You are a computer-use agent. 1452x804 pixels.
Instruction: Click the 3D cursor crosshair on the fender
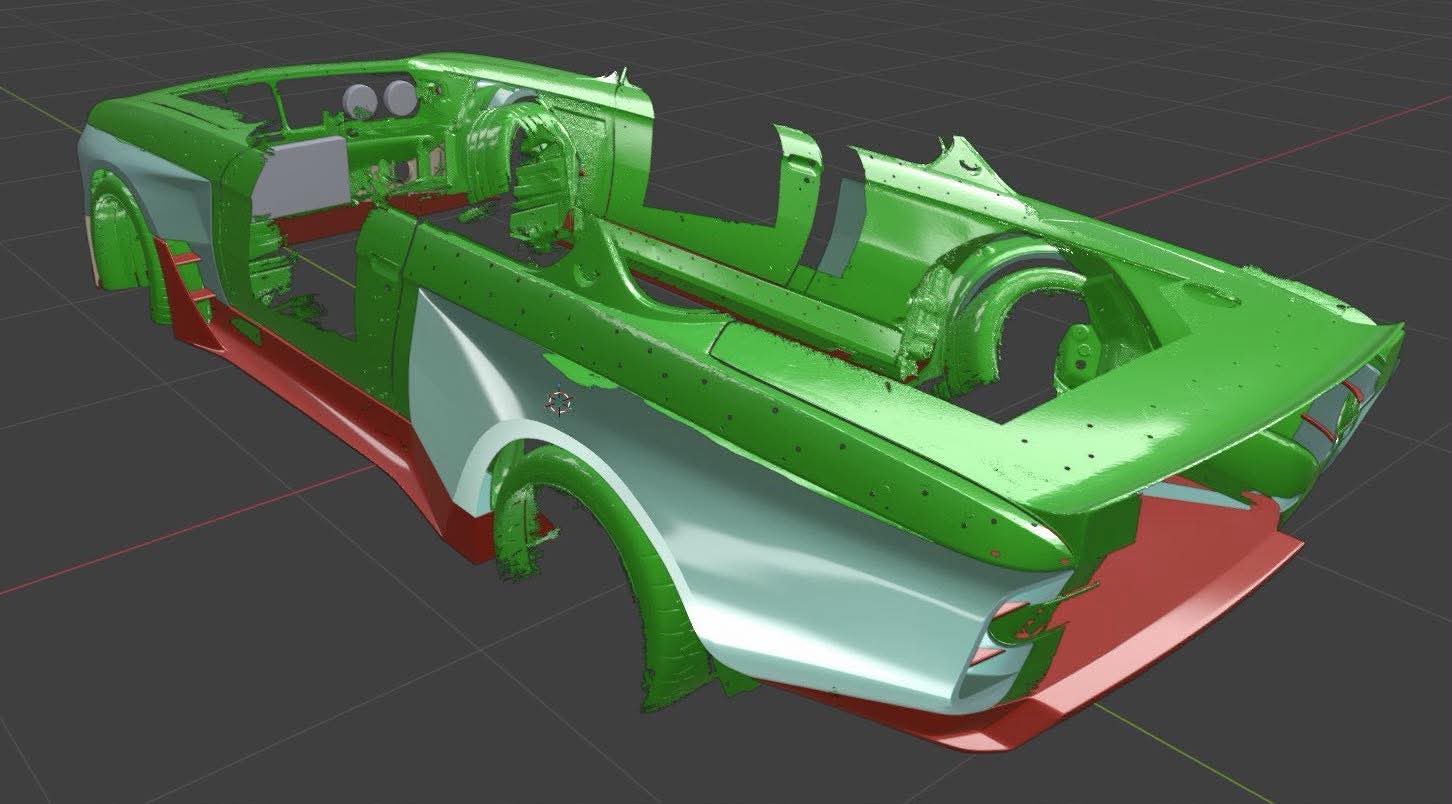(x=558, y=403)
